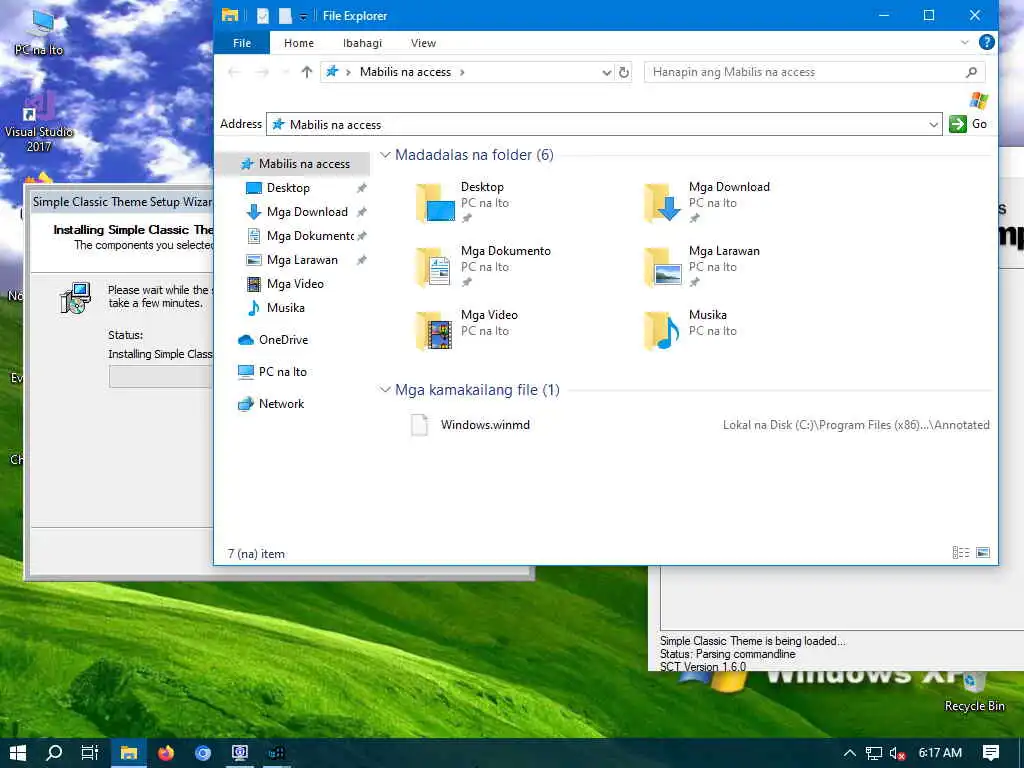Go up one level with Up arrow
Viewport: 1024px width, 768px height.
point(307,72)
